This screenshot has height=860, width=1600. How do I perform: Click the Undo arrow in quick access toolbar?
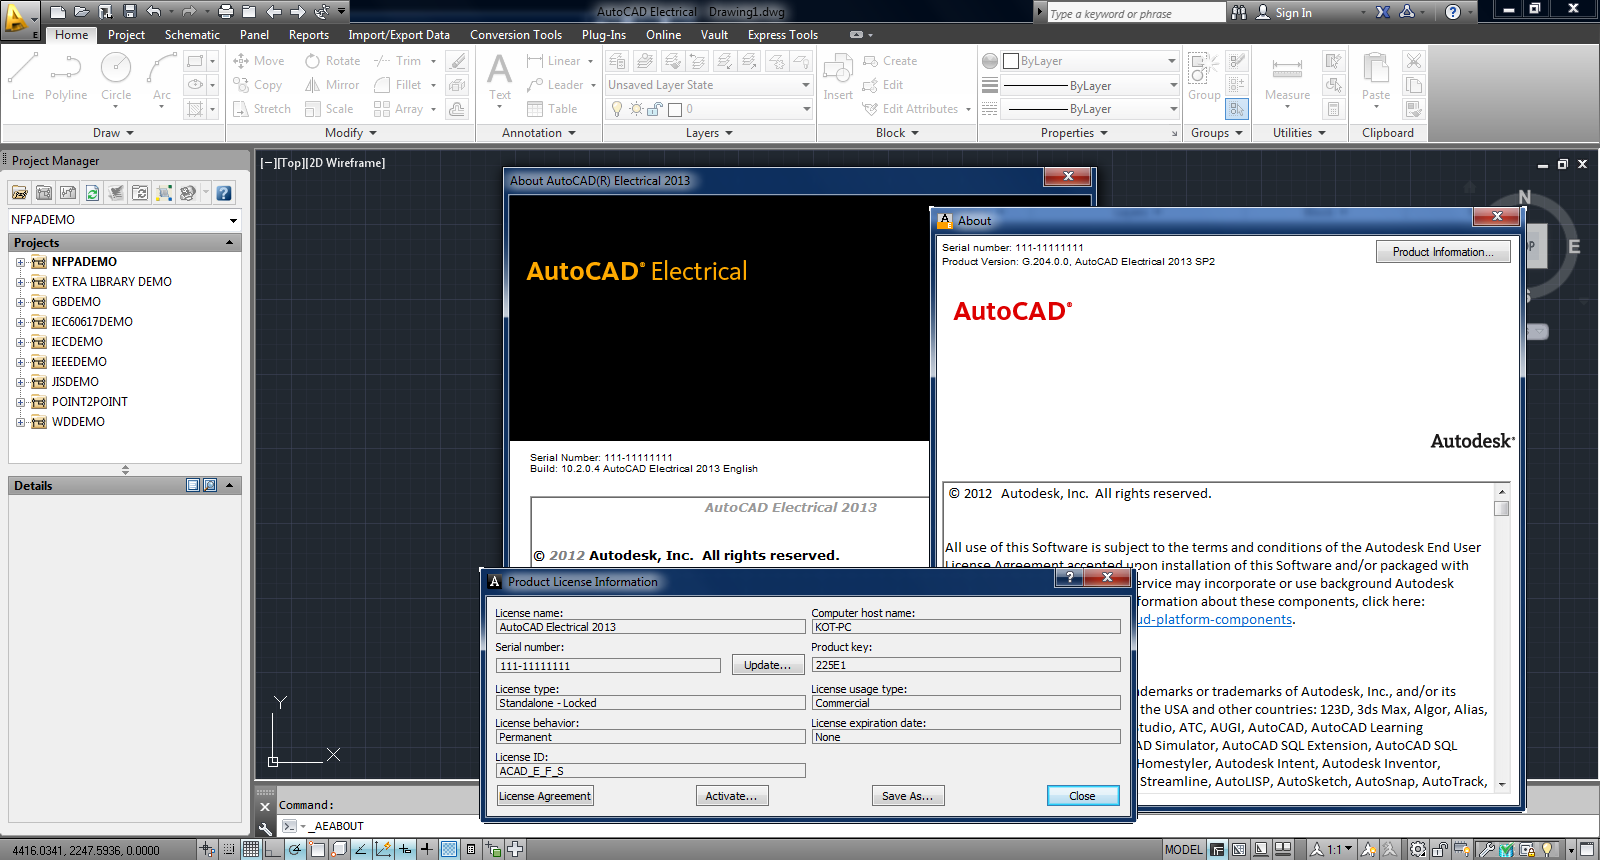click(x=154, y=12)
